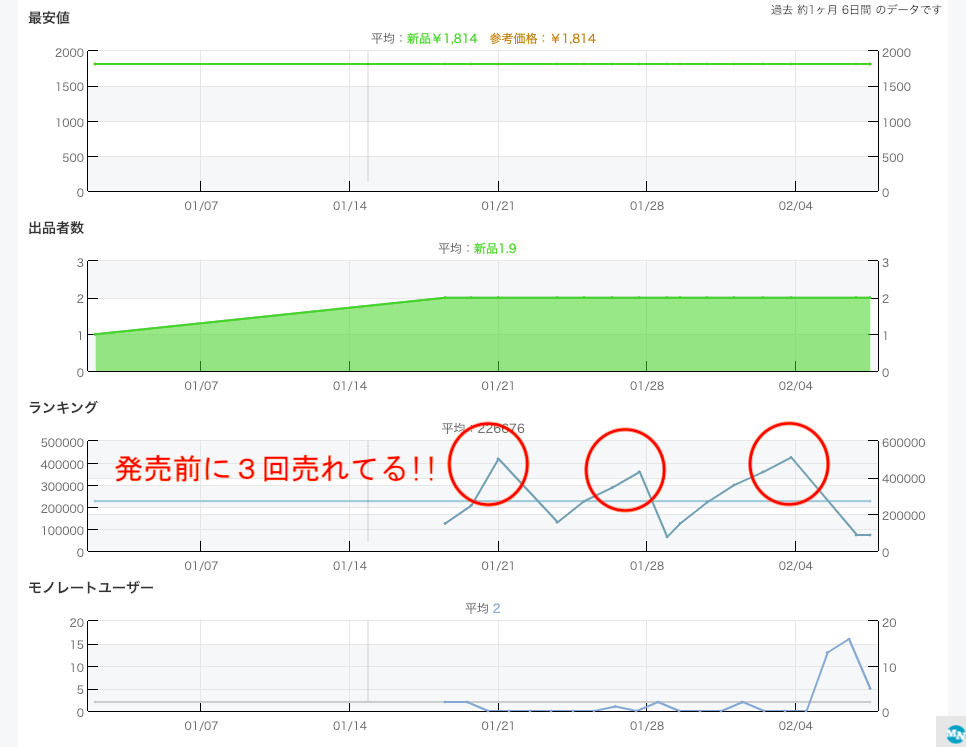Click the user chart peak after 02/04
The image size is (966, 747).
coord(849,639)
